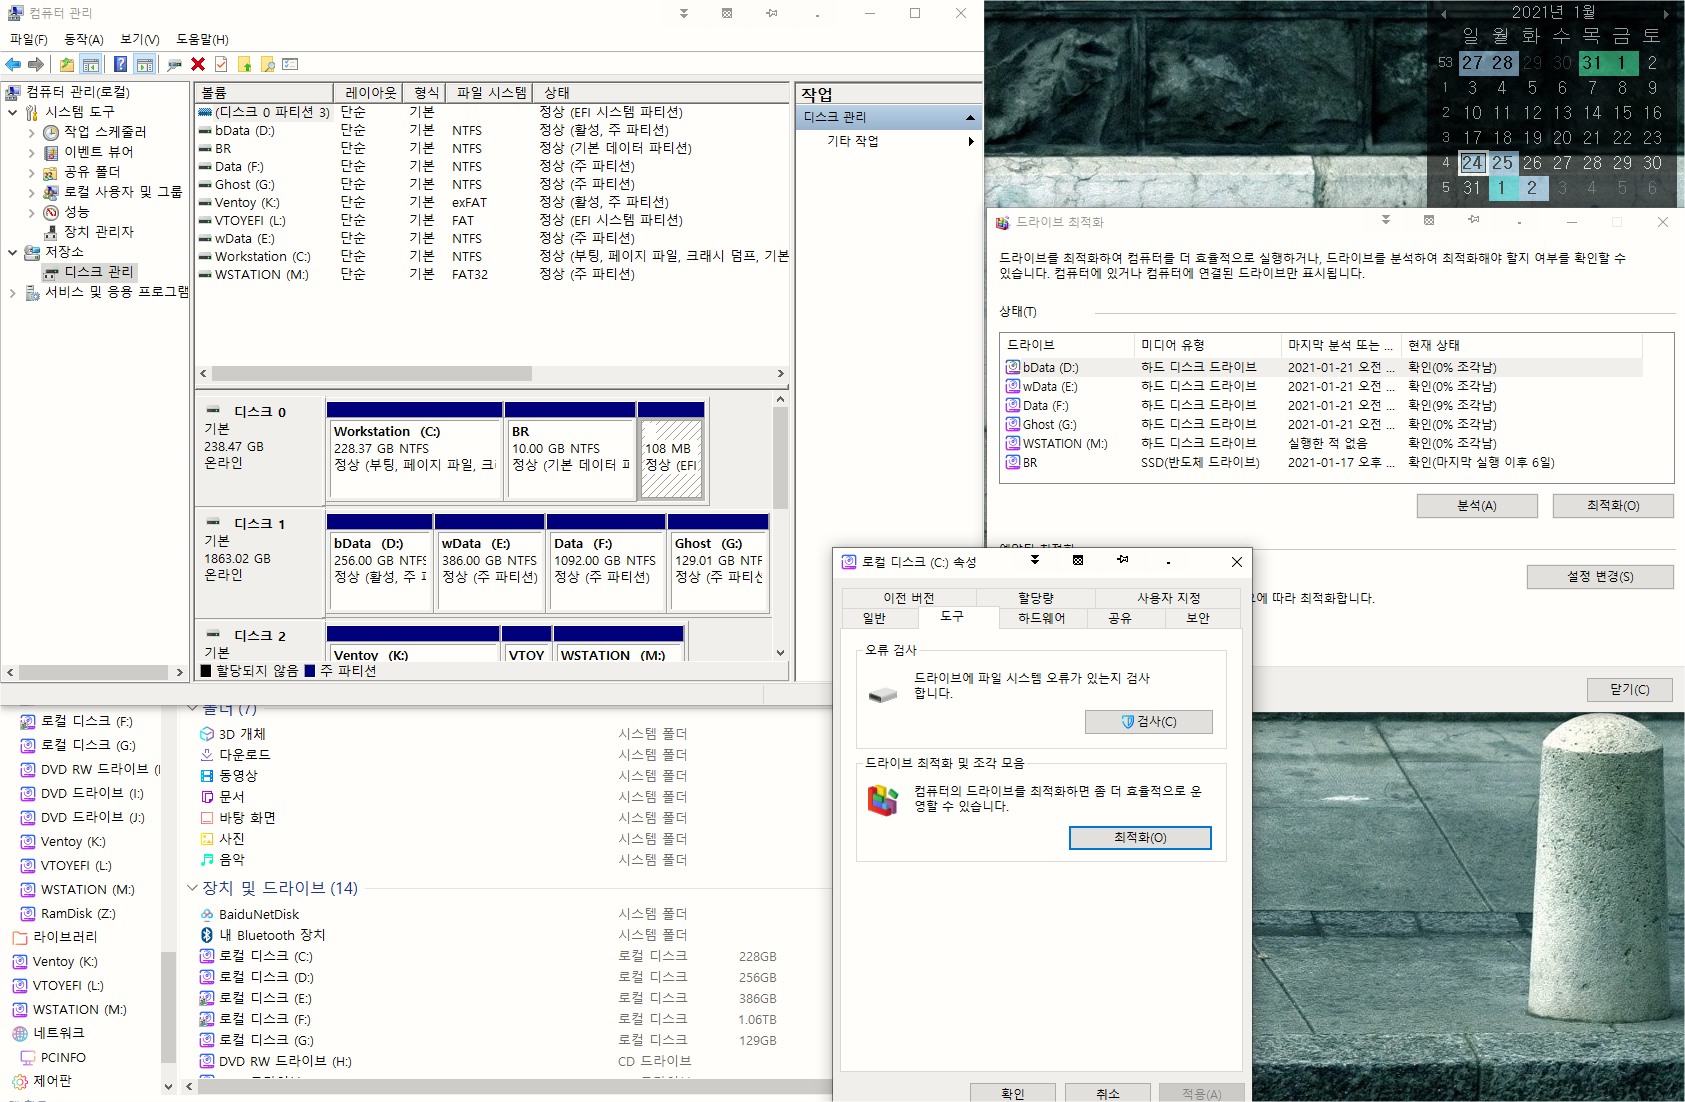Viewport: 1685px width, 1102px height.
Task: Select 이벤트 뷰어 in the console tree
Action: 98,152
